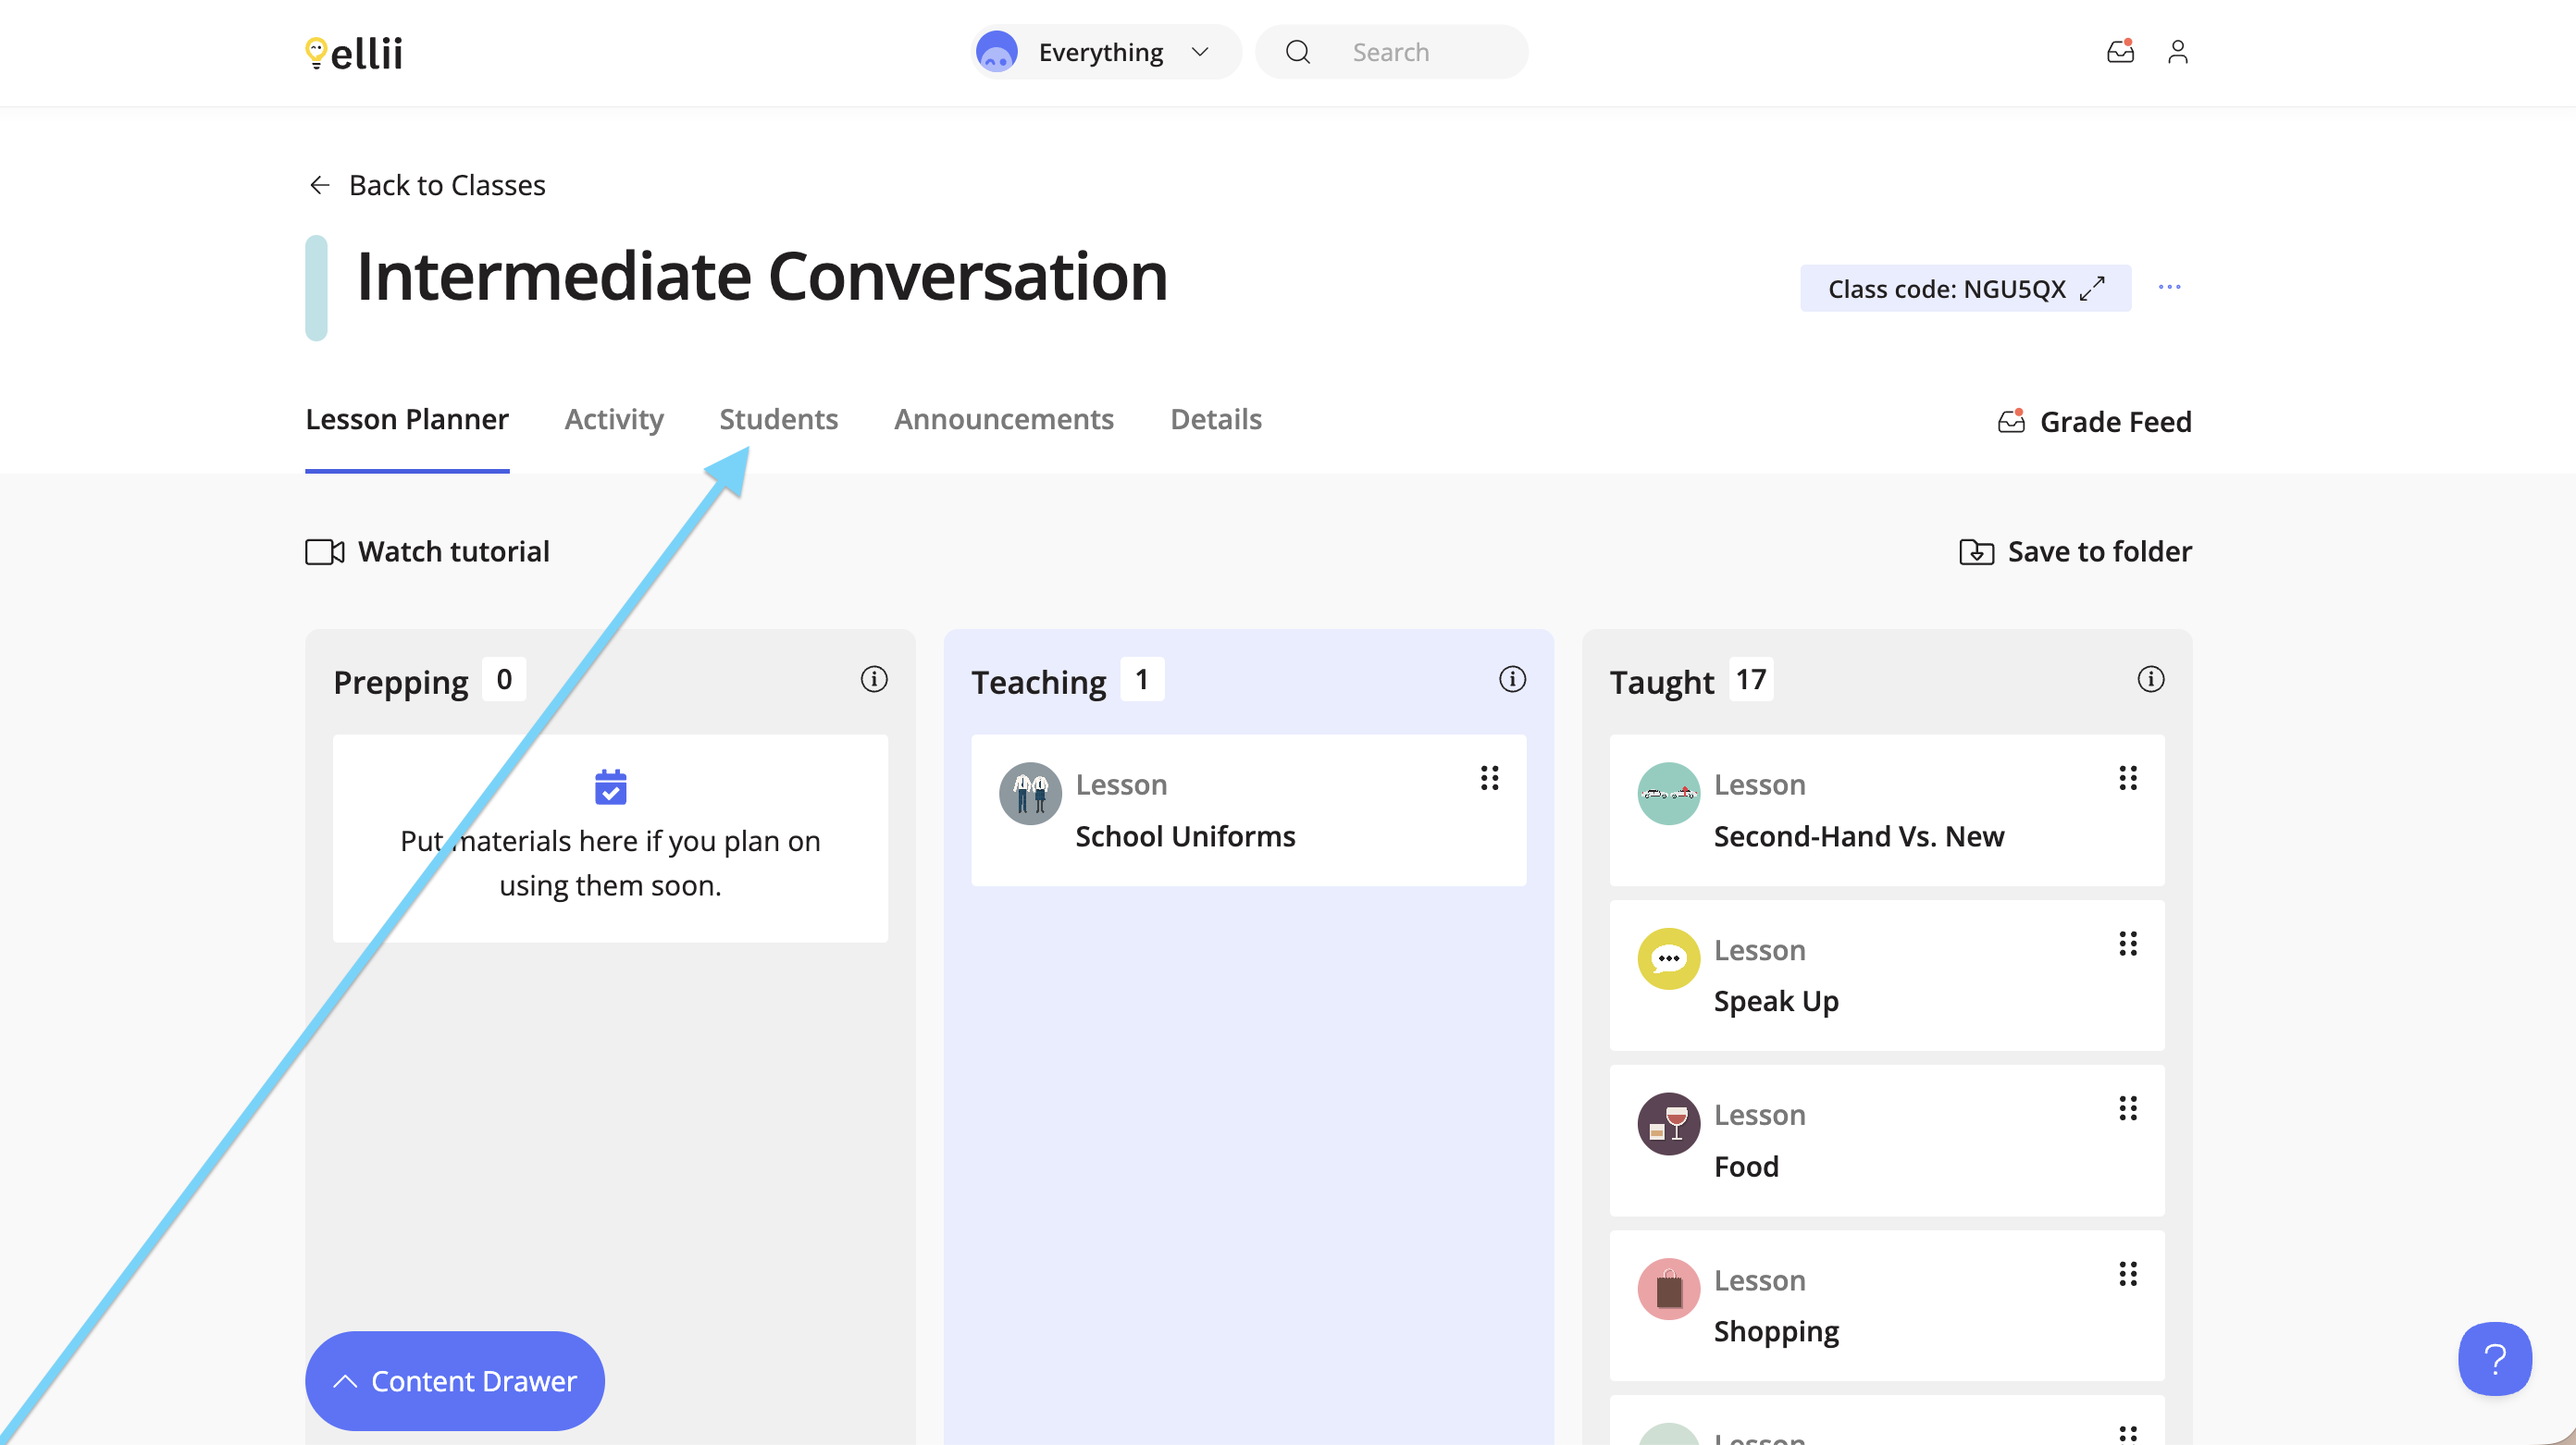Viewport: 2576px width, 1445px height.
Task: Show info for the Taught column
Action: [2150, 679]
